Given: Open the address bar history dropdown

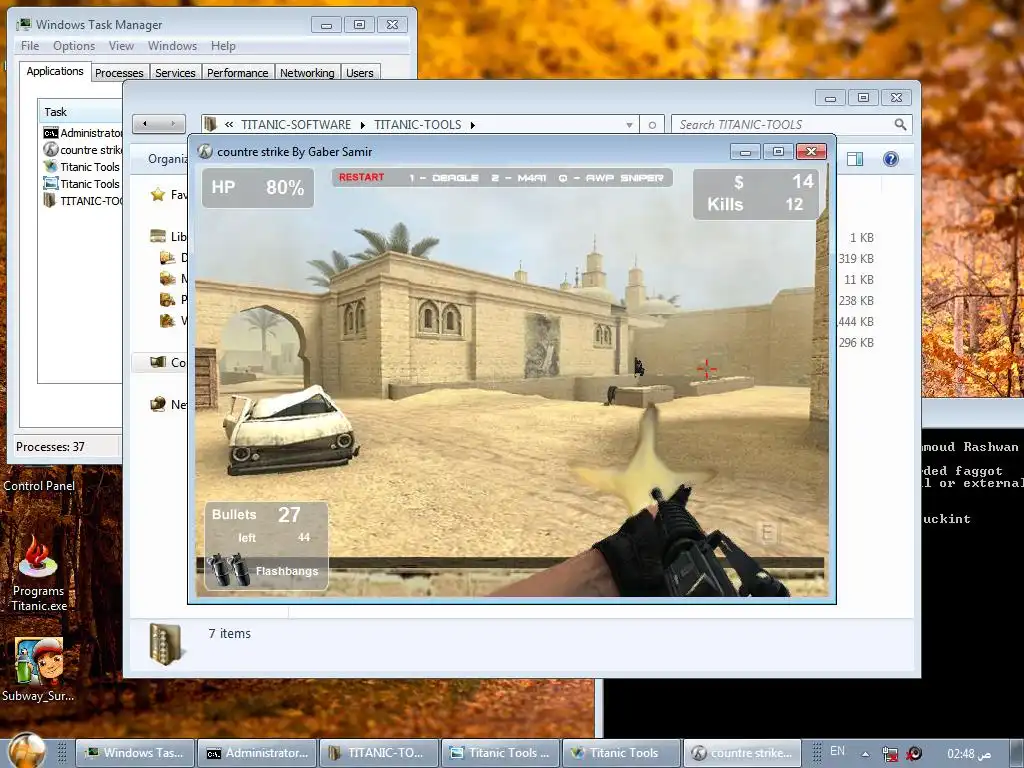Looking at the screenshot, I should [629, 125].
